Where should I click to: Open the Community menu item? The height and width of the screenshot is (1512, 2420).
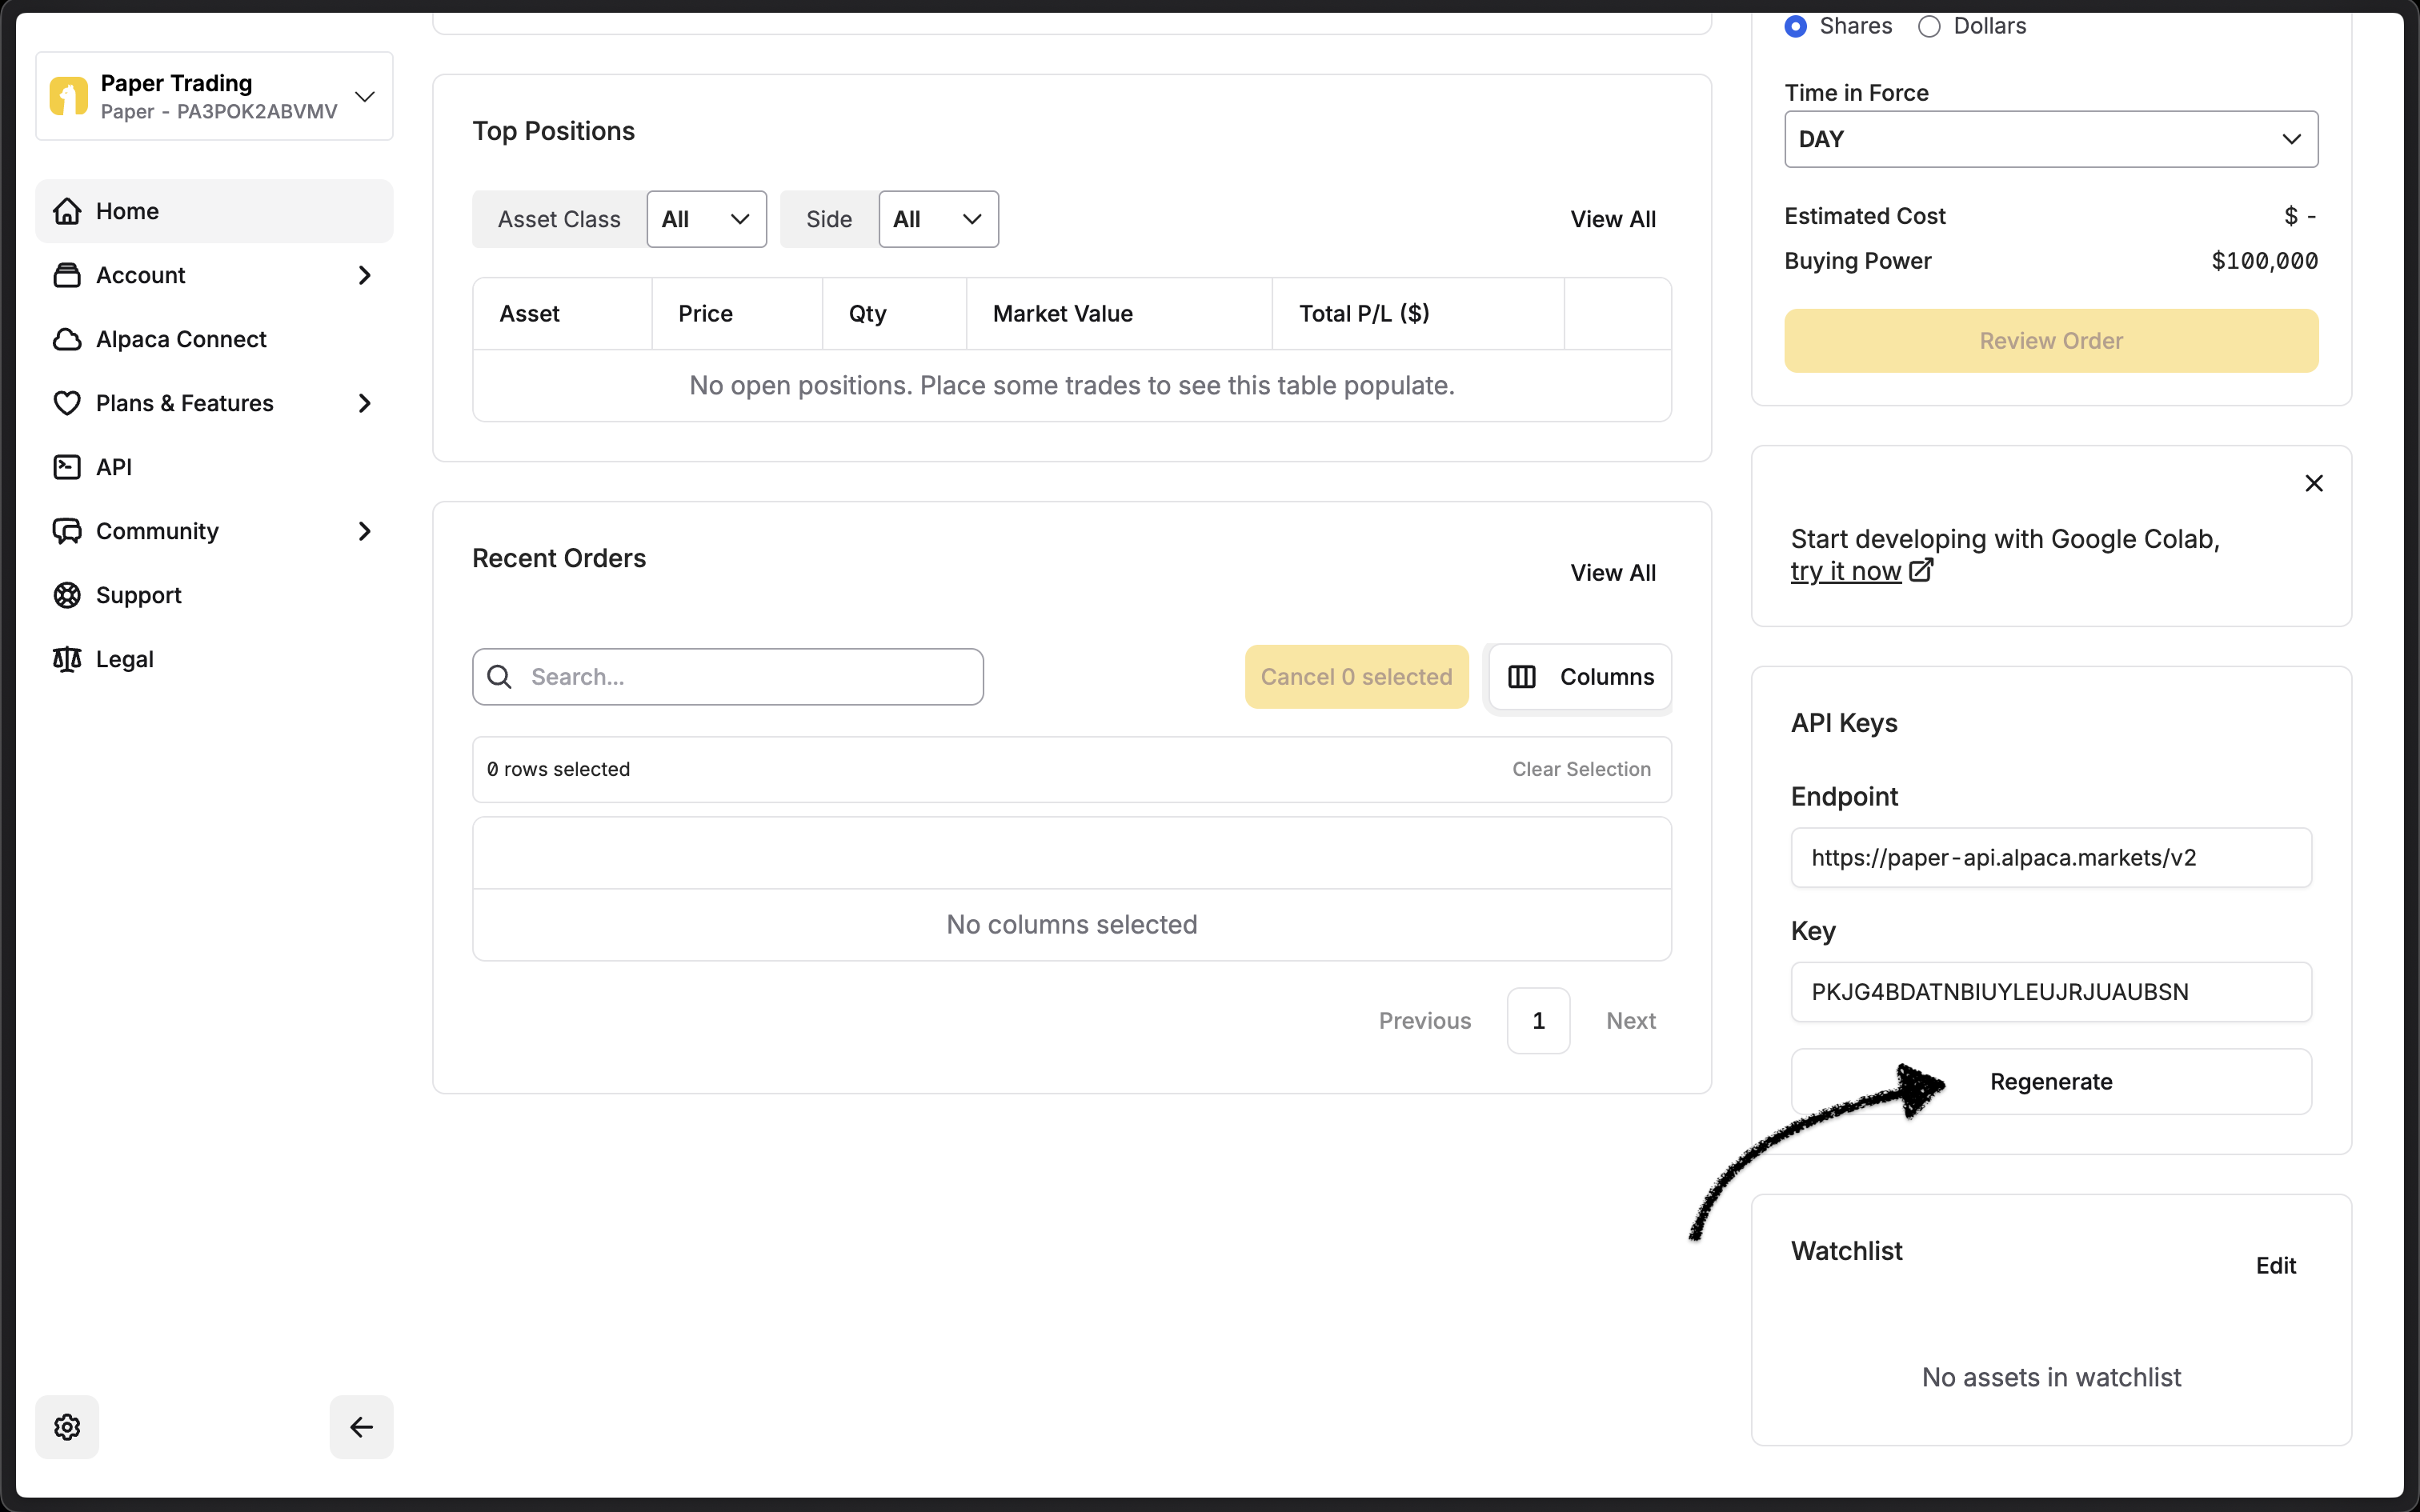point(214,531)
